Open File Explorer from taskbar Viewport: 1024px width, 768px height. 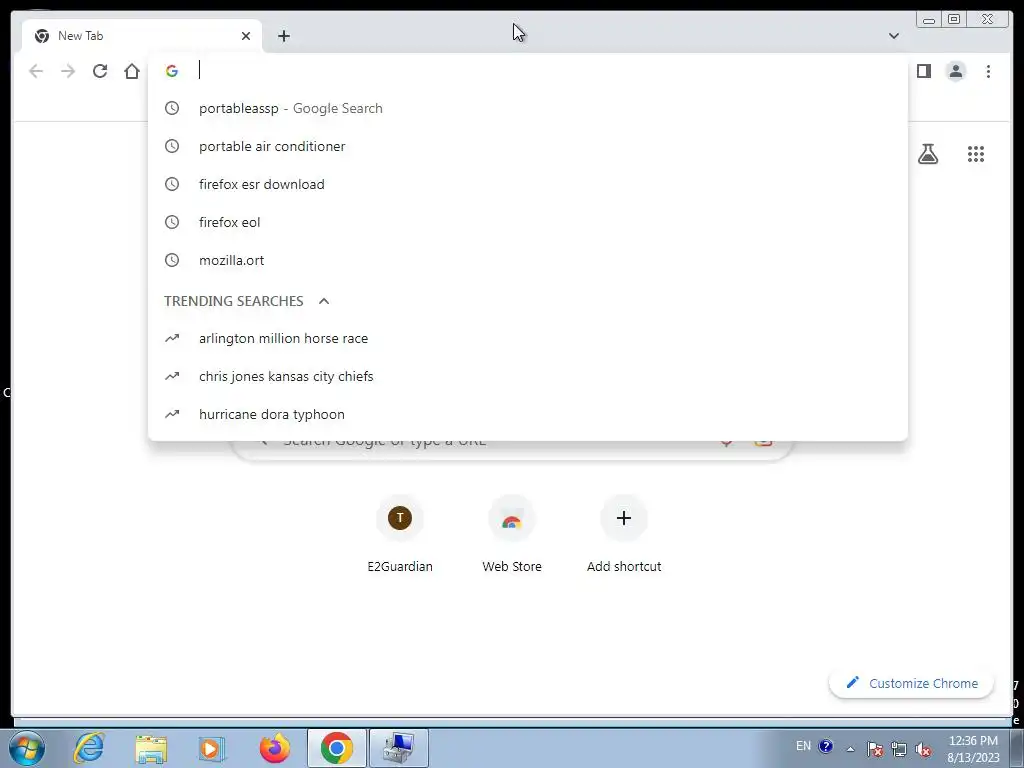(x=151, y=748)
